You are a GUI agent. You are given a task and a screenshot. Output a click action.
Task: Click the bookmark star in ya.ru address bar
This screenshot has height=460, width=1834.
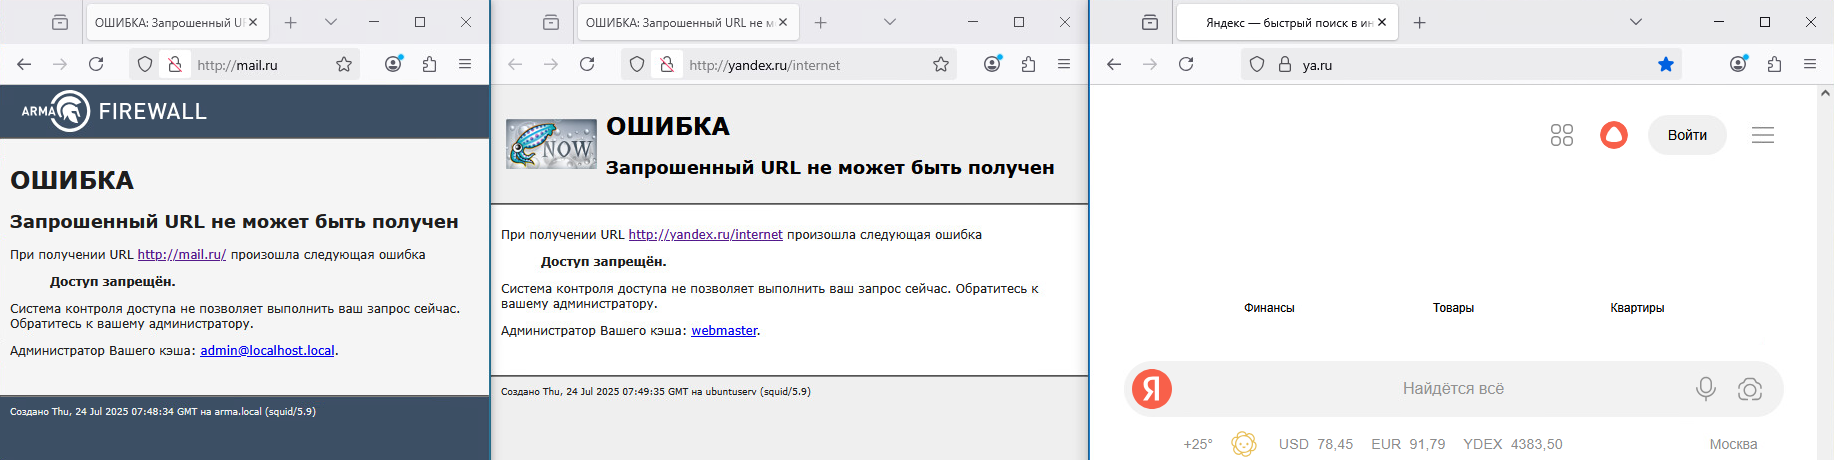click(x=1665, y=64)
